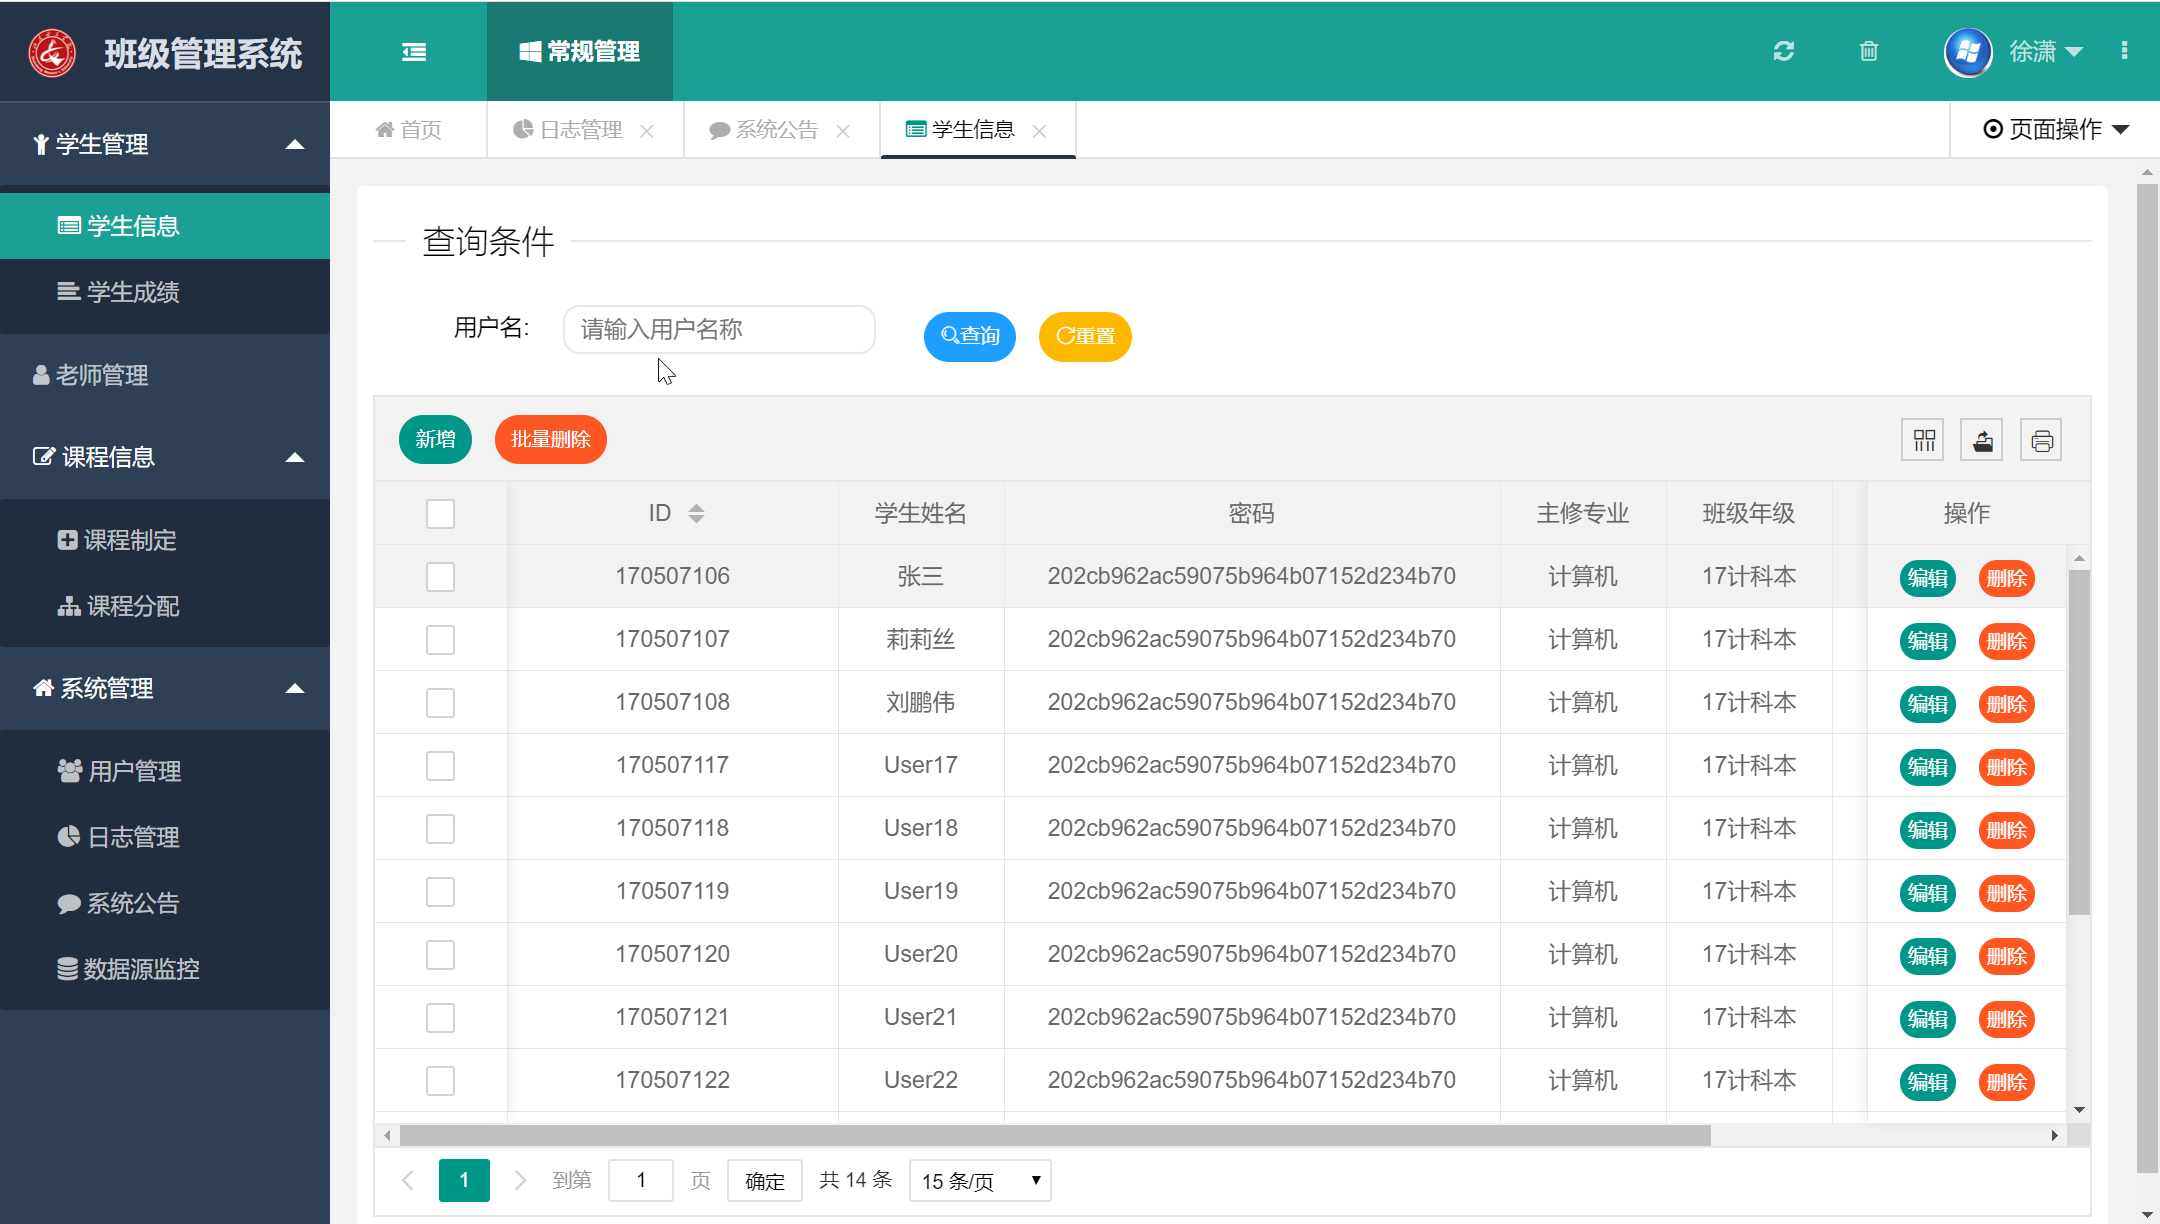This screenshot has width=2160, height=1224.
Task: Open 日志管理 in the sidebar
Action: (165, 837)
